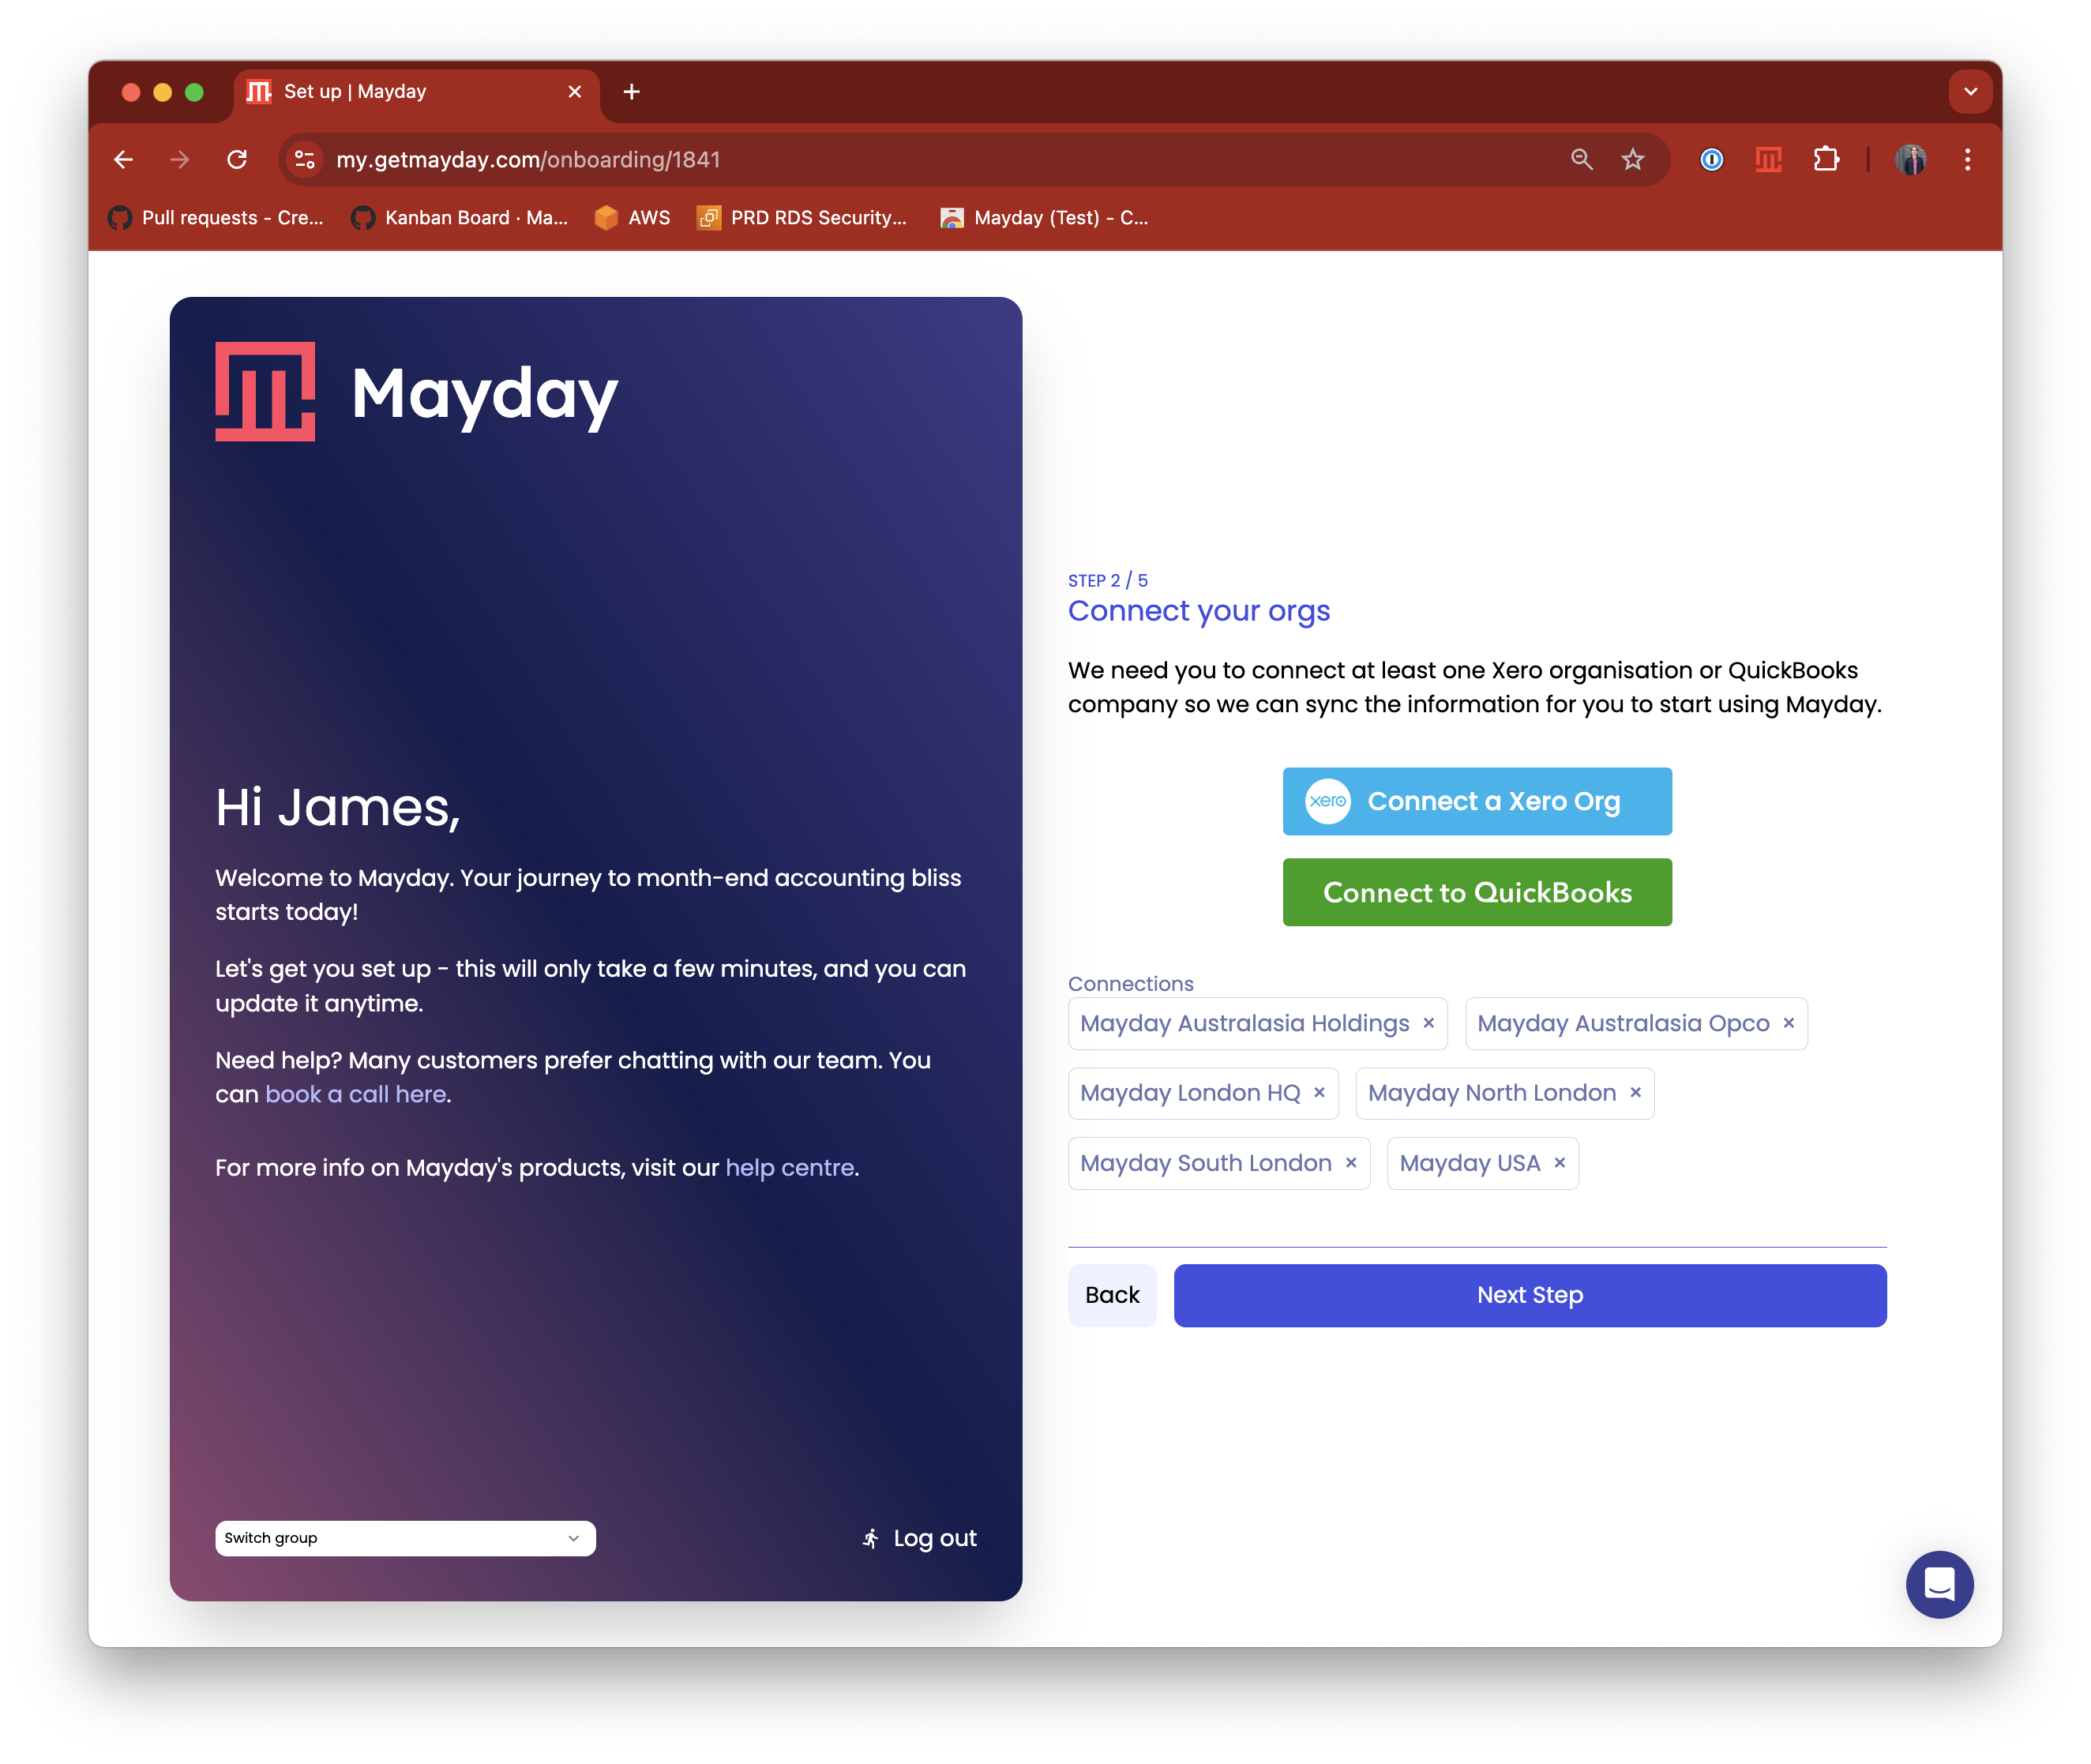Open the Switch group dropdown

coord(405,1538)
